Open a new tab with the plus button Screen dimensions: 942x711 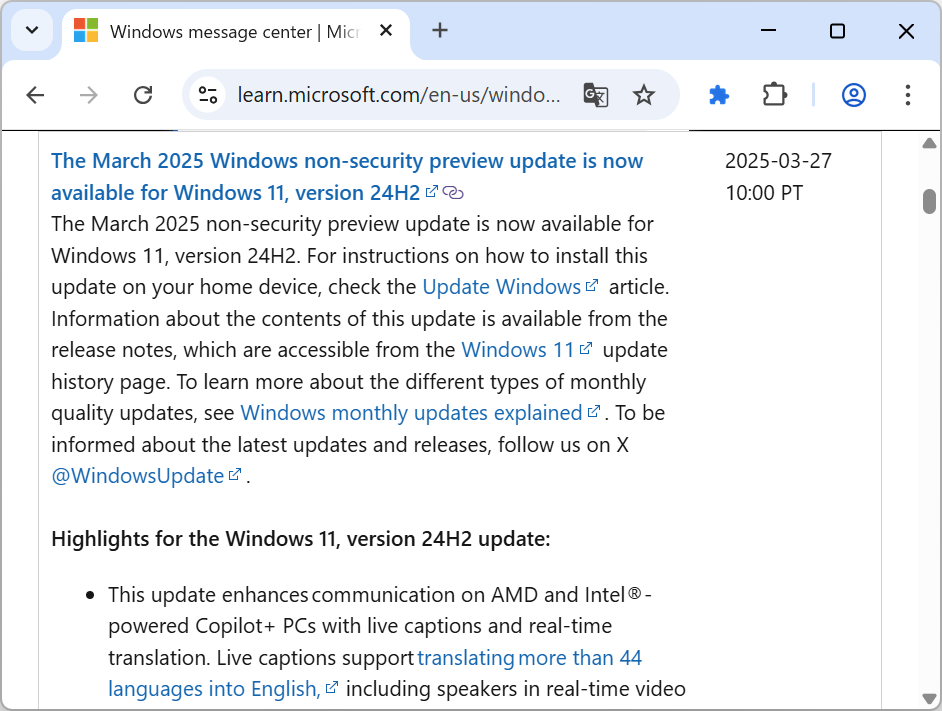click(440, 30)
